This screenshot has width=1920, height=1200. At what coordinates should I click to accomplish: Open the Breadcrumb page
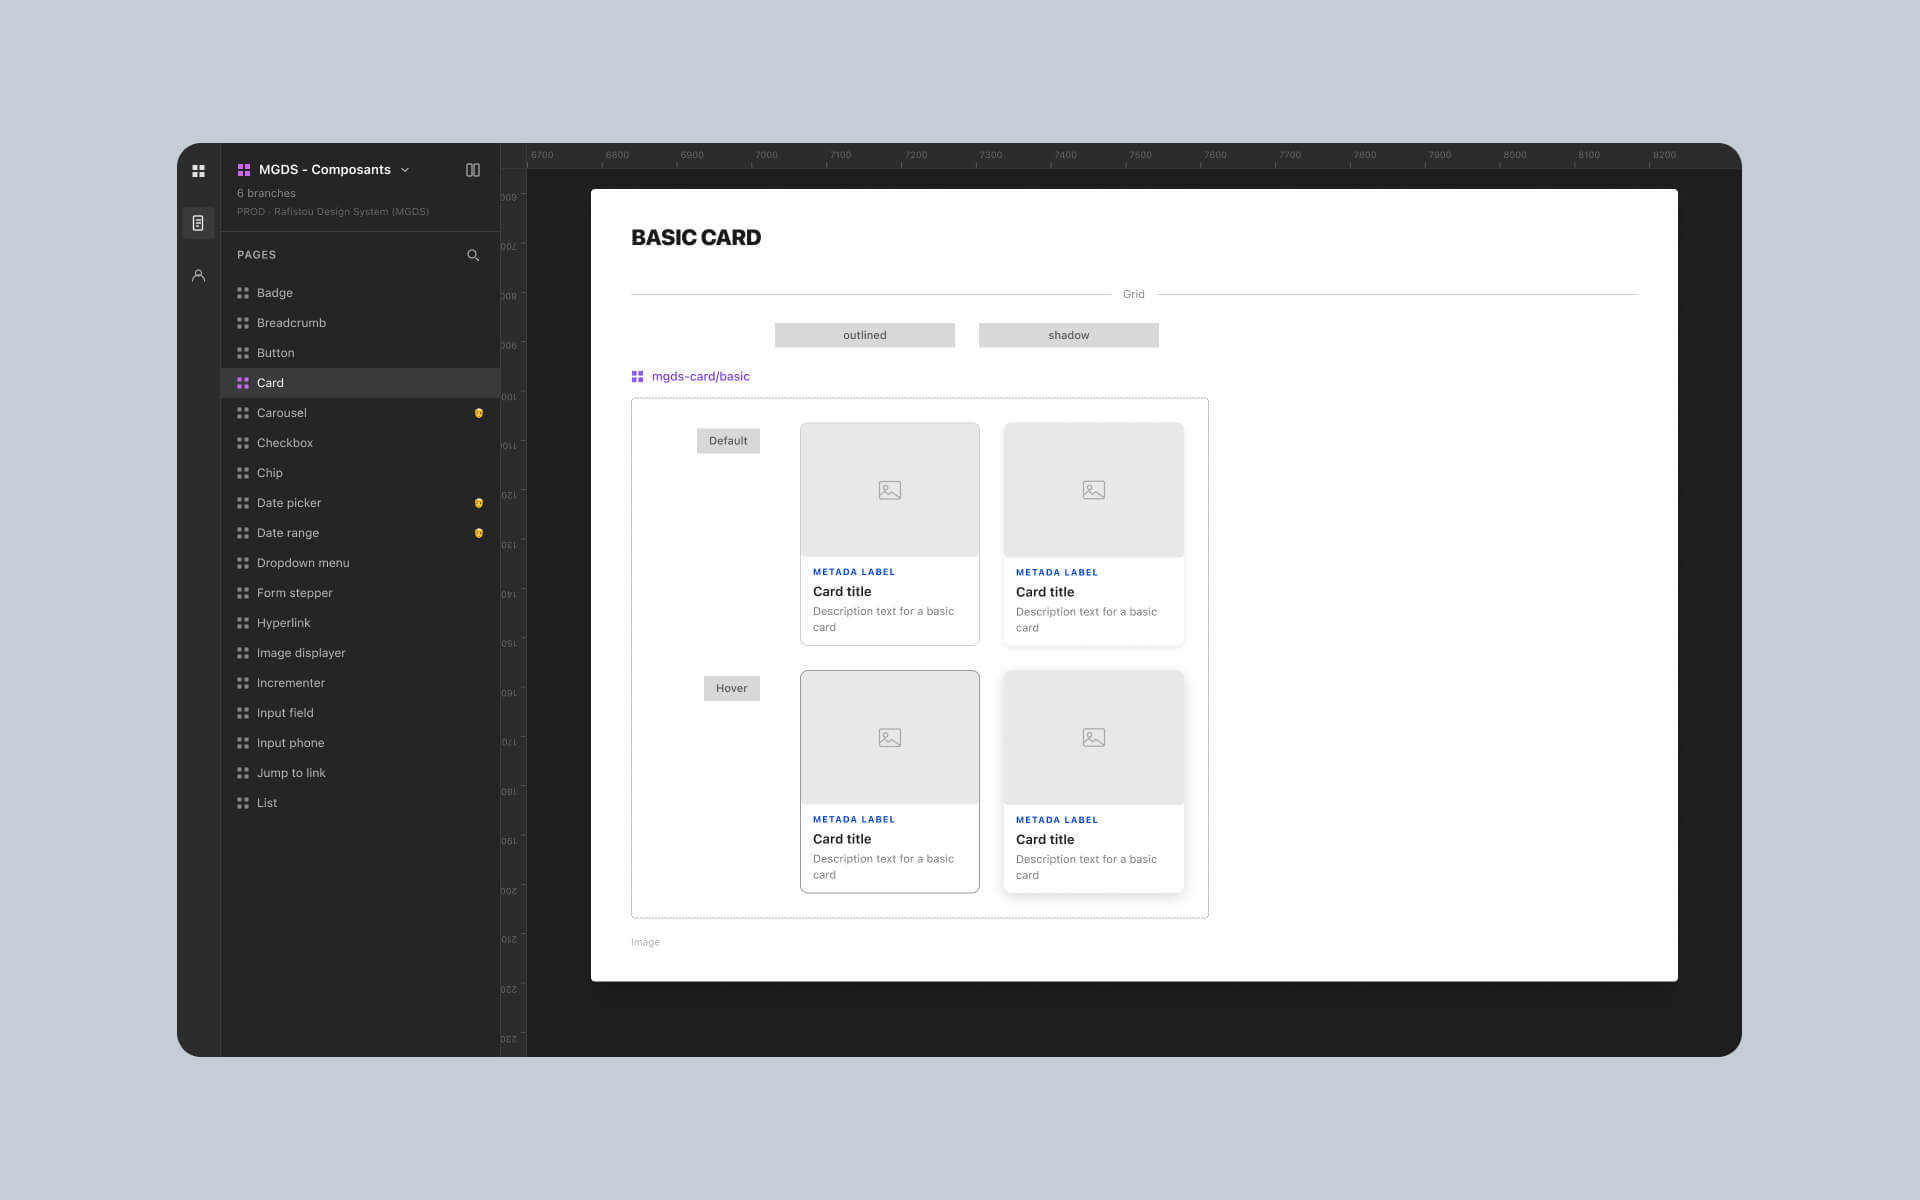click(360, 323)
